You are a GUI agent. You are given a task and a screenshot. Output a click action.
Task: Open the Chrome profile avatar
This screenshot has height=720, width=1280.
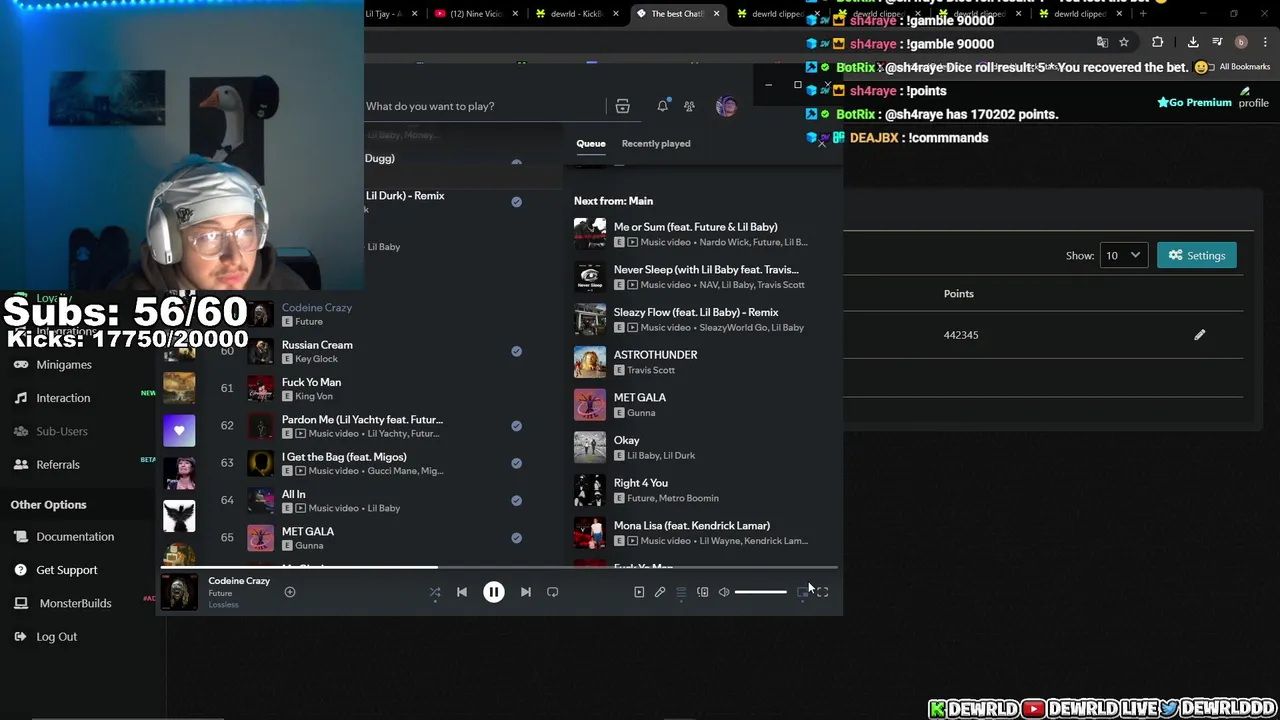tap(1241, 42)
